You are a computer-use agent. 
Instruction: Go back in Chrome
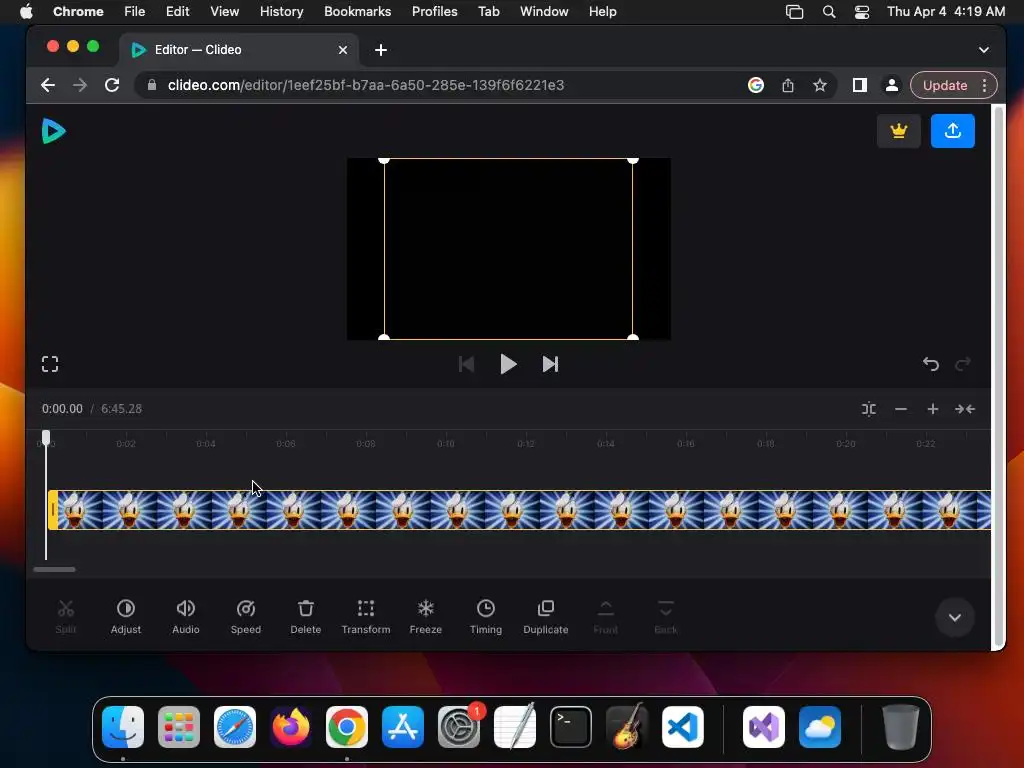click(48, 86)
